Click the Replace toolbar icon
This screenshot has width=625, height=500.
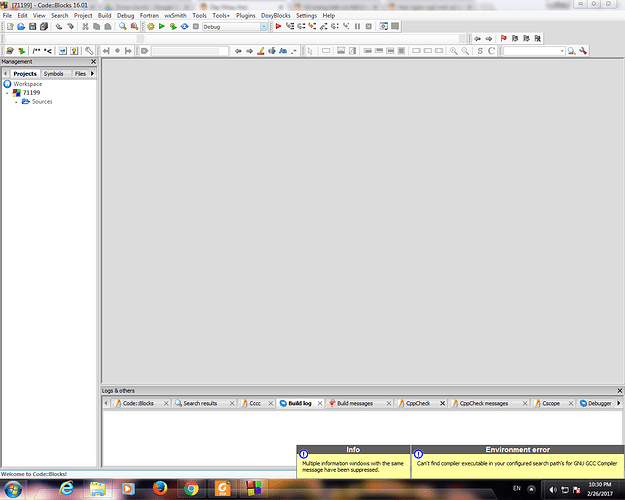tap(134, 26)
